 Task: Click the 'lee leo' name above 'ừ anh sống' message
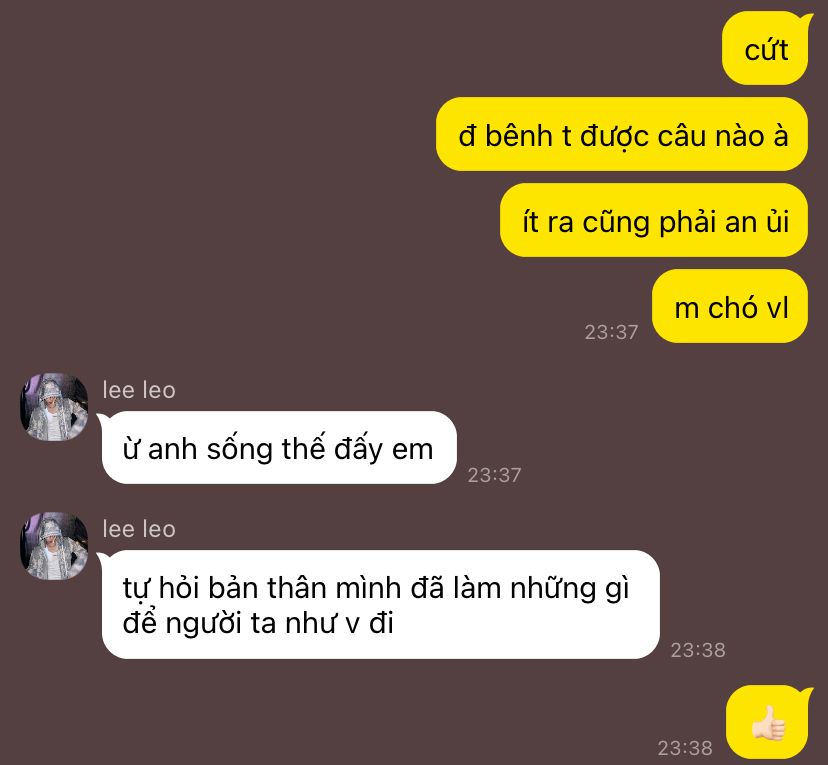pos(139,390)
